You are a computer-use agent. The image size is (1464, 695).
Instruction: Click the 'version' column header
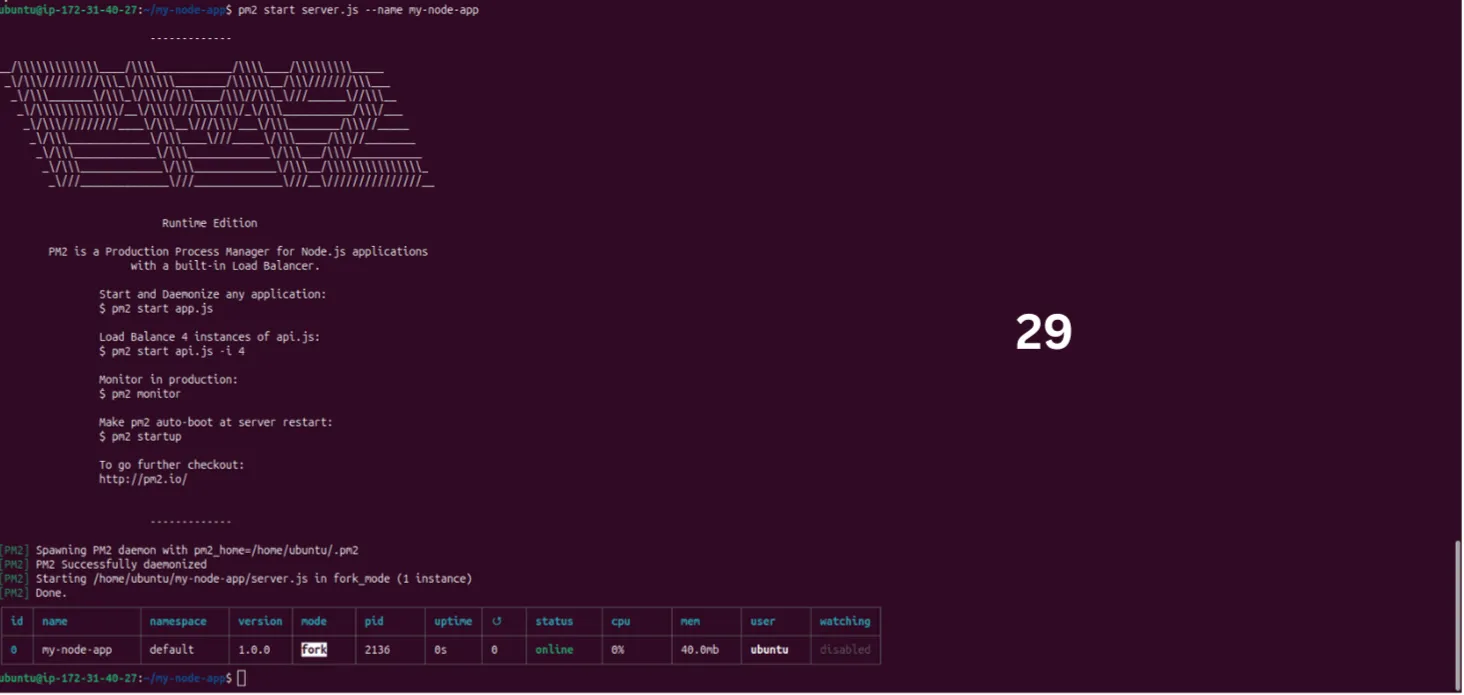click(x=260, y=621)
